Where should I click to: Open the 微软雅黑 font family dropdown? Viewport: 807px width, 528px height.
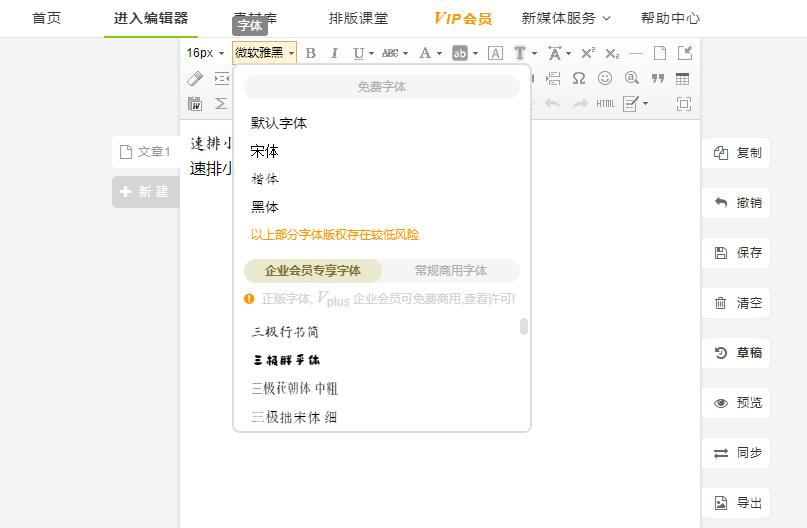point(264,52)
